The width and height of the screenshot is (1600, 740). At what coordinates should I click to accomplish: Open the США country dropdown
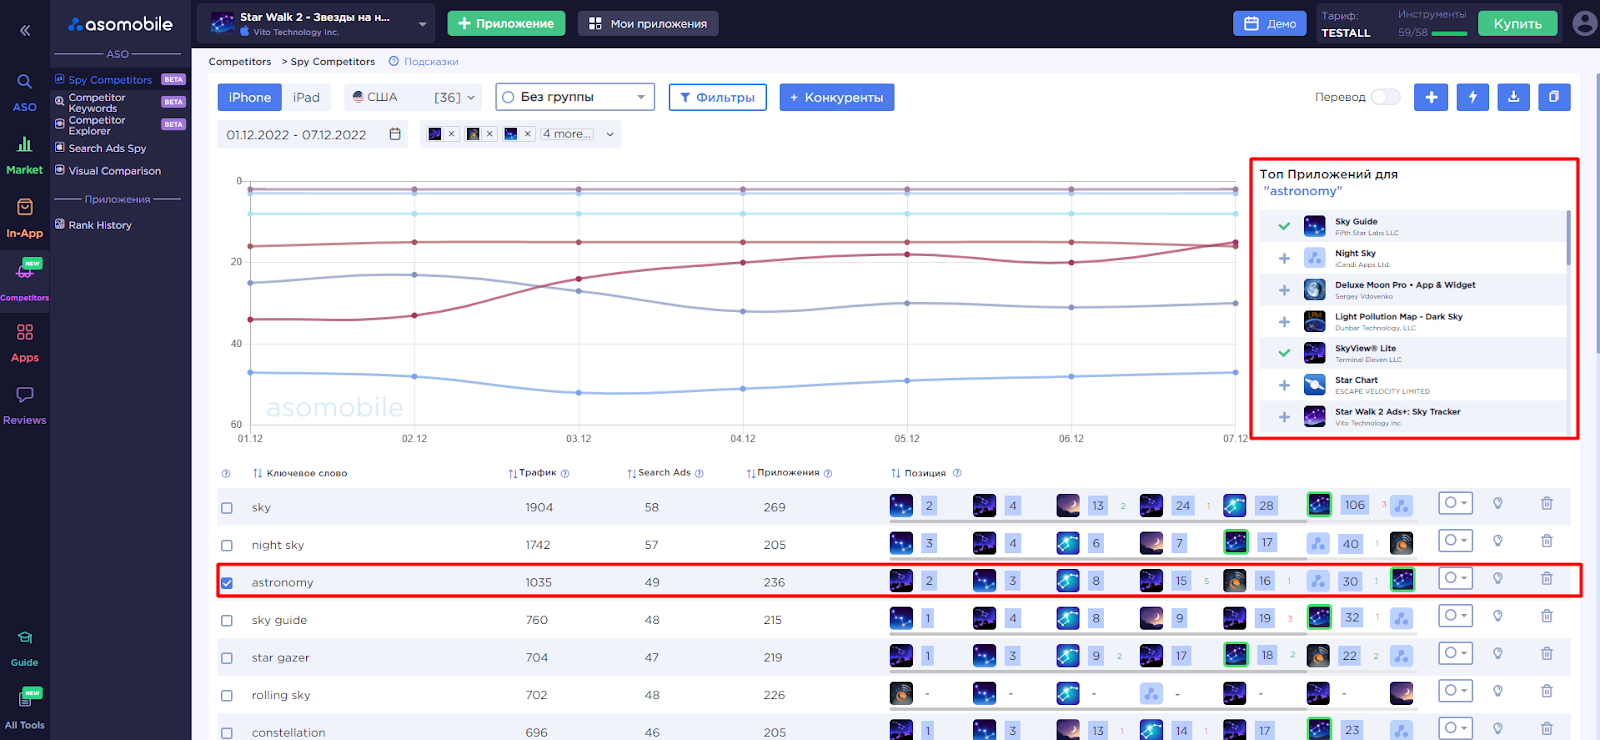(x=414, y=97)
